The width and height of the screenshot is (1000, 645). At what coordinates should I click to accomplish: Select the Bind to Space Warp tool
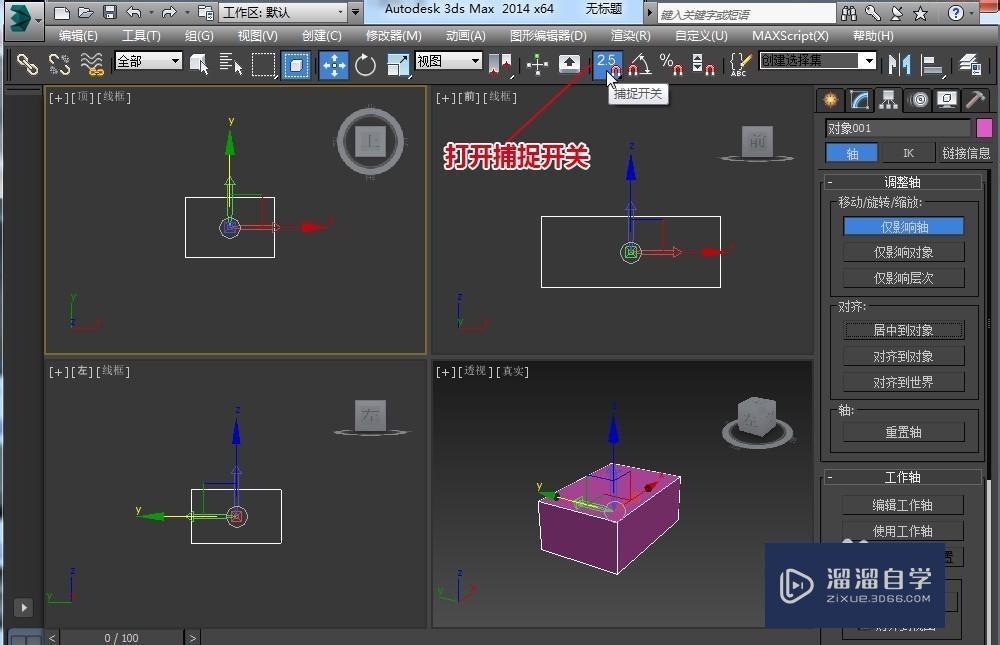click(x=91, y=63)
